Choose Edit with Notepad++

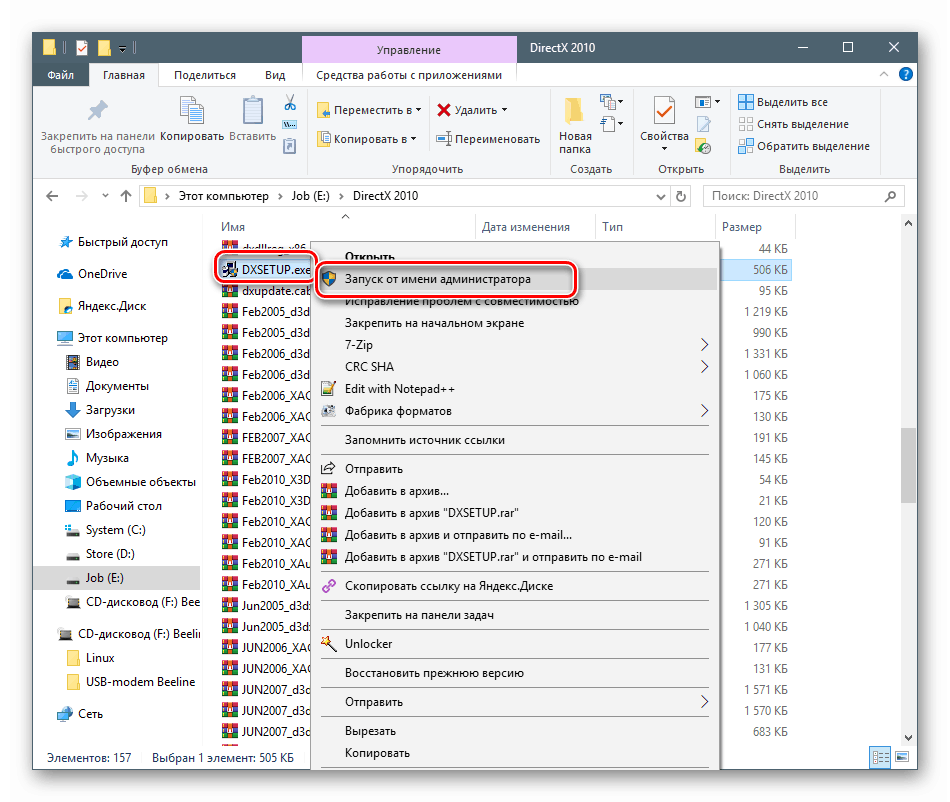pyautogui.click(x=515, y=389)
